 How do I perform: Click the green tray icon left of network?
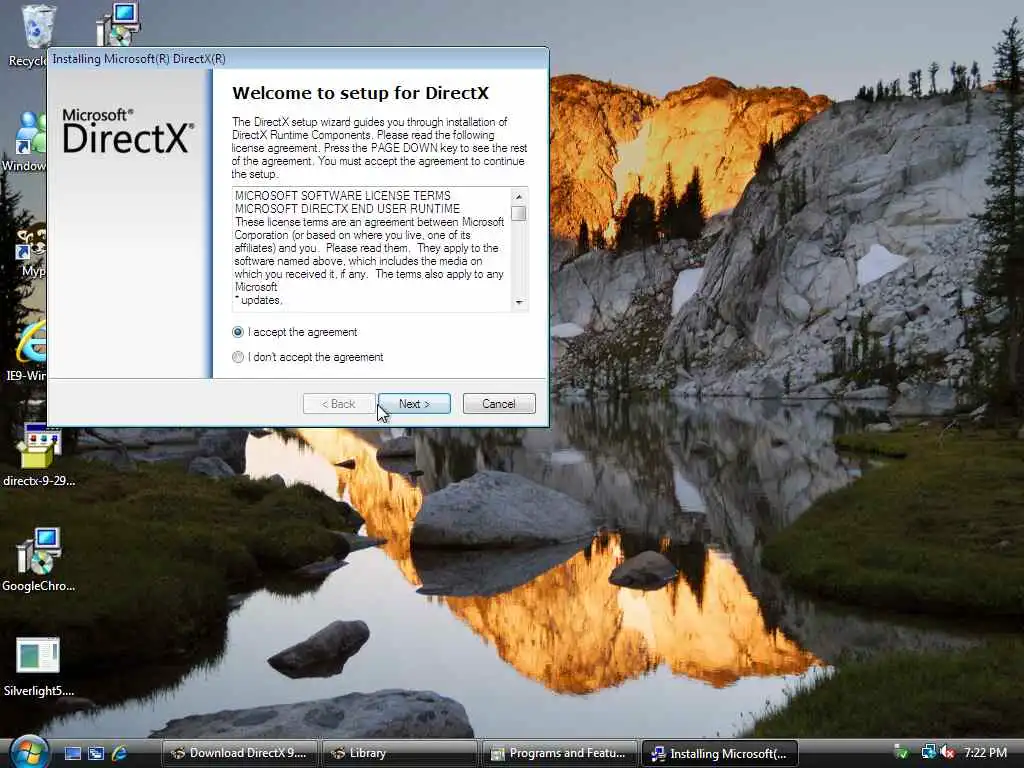(901, 752)
